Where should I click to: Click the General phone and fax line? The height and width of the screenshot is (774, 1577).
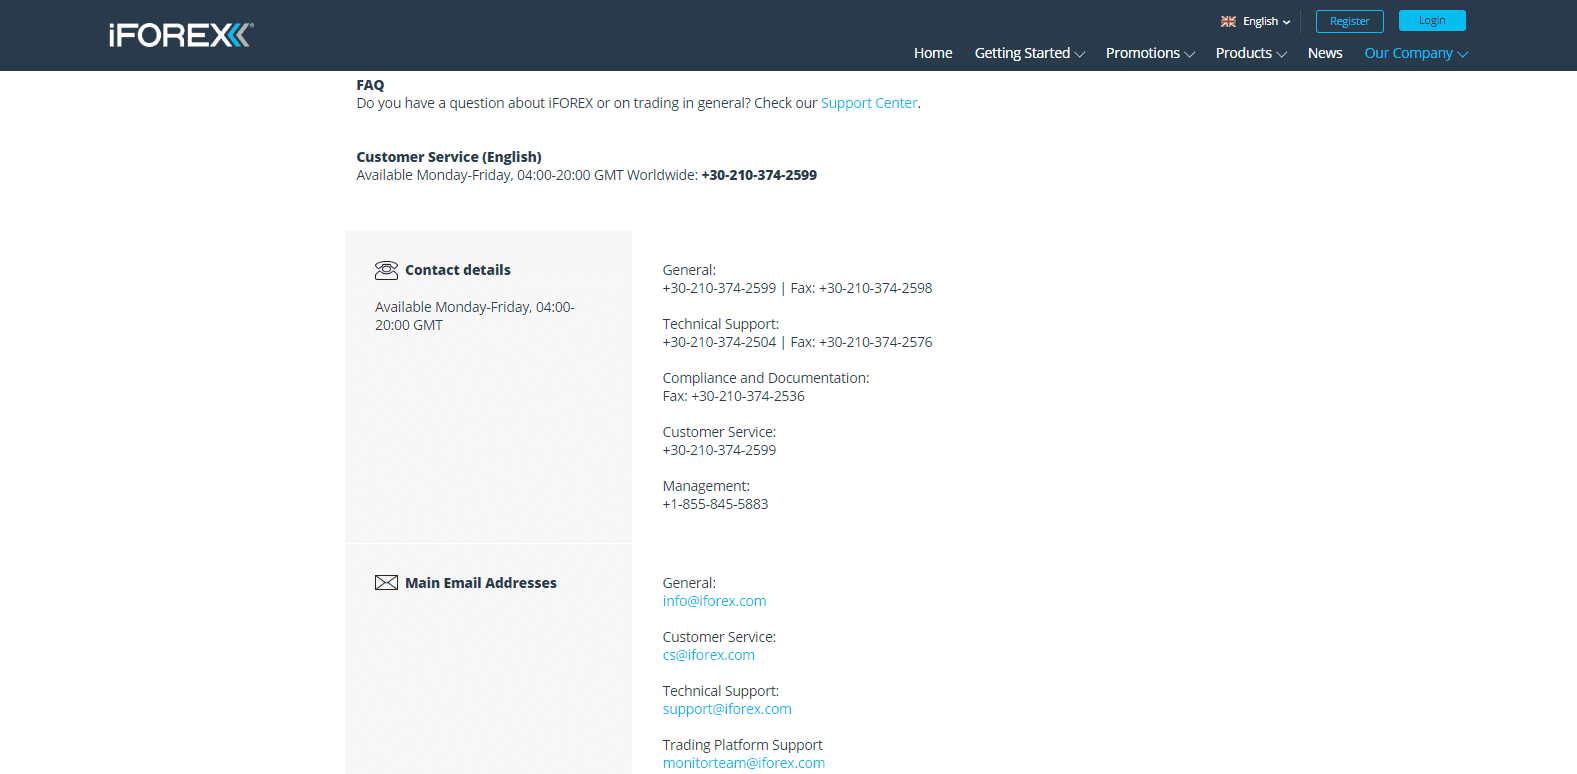pos(797,288)
